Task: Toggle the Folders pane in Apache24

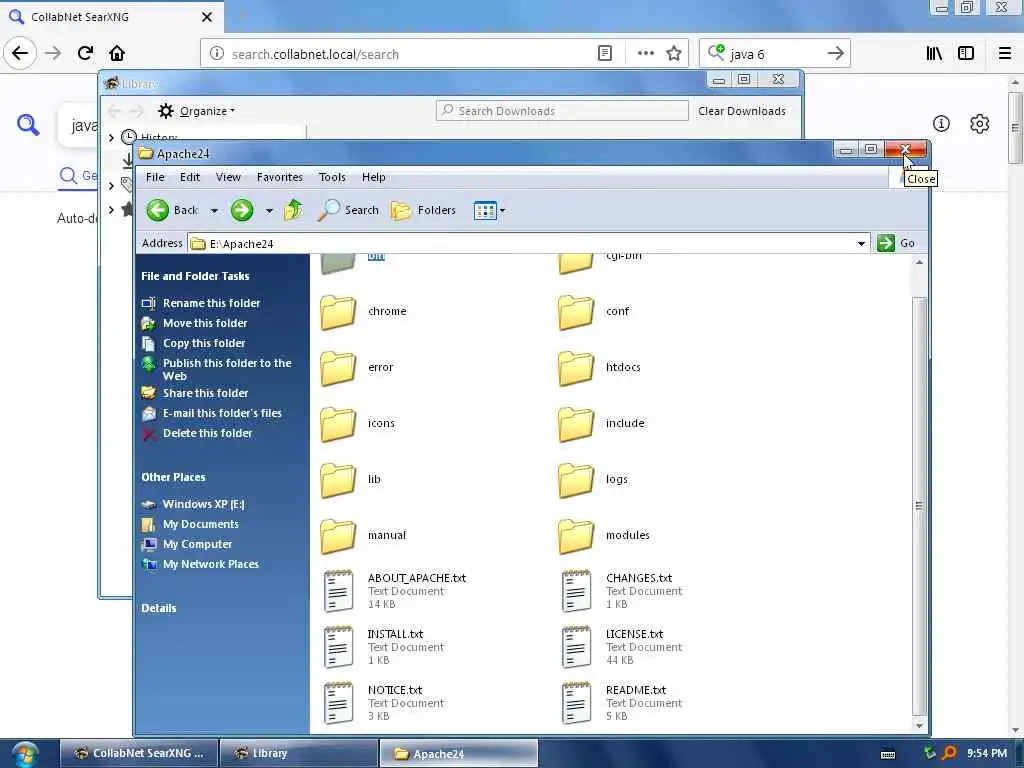Action: pyautogui.click(x=423, y=210)
